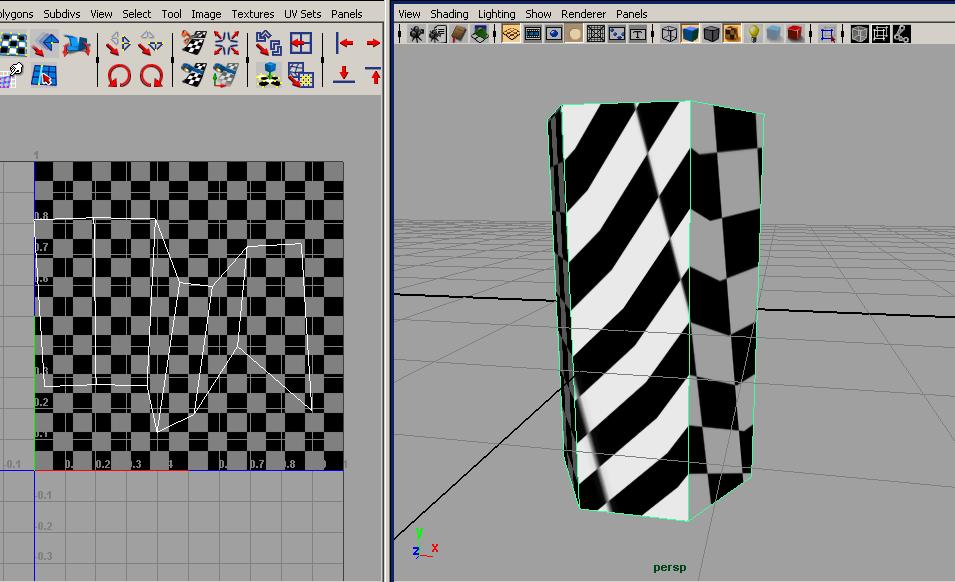Viewport: 955px width, 582px height.
Task: Click the blue grid with red cursor icon
Action: coord(44,75)
